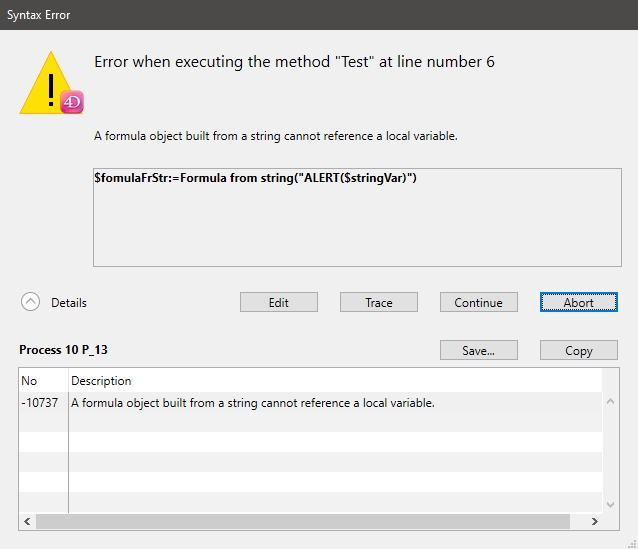Click the pink 4D badge icon
The image size is (638, 549).
(71, 102)
